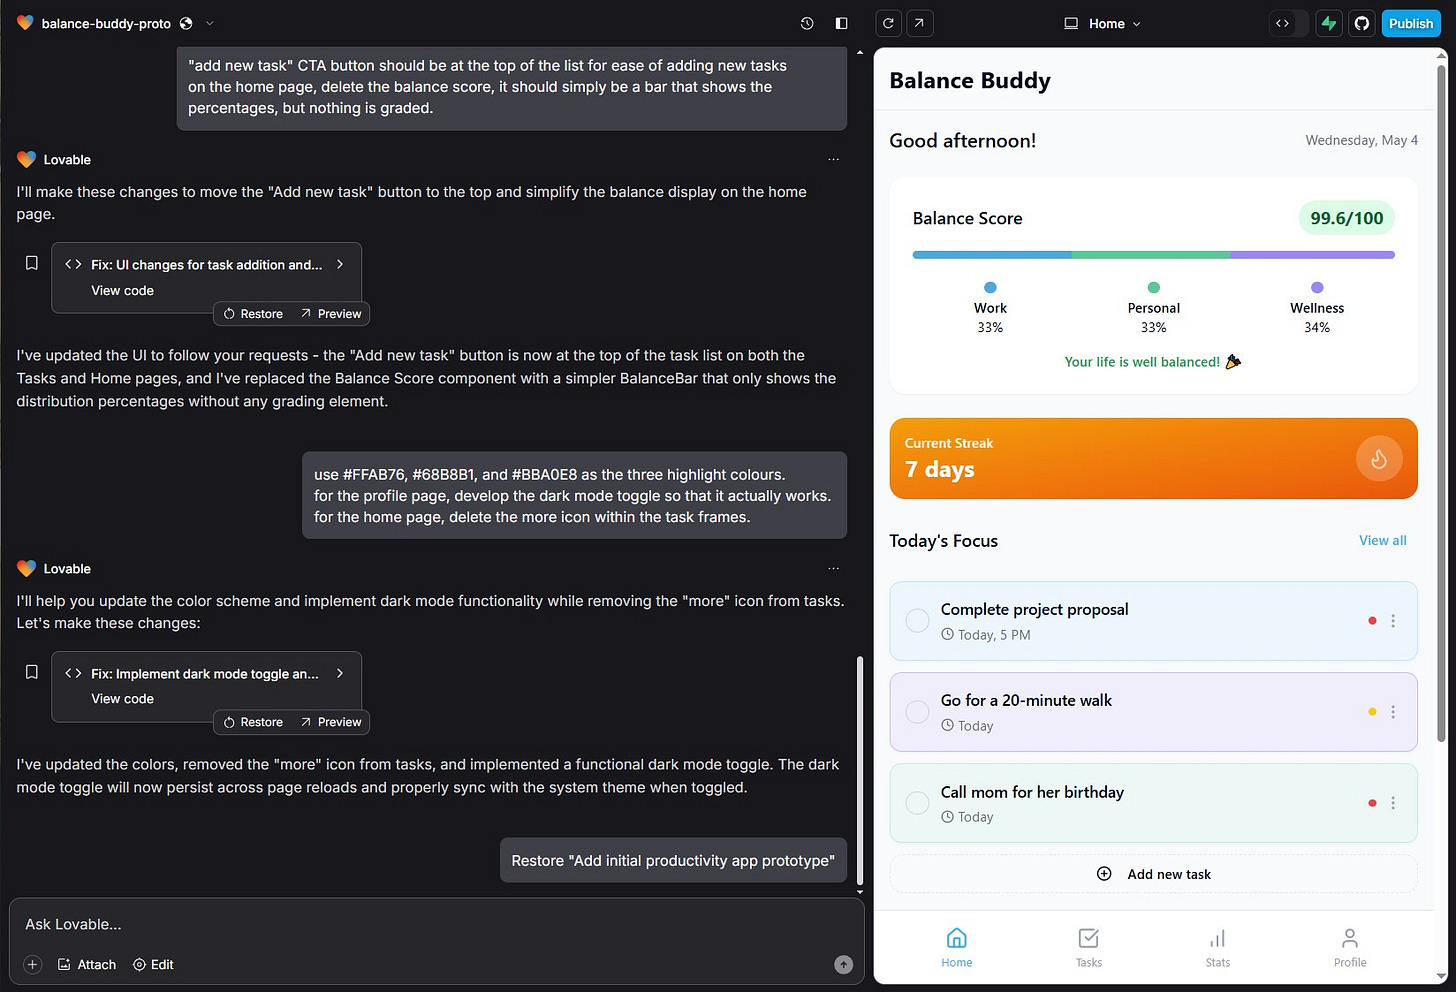Open the balance-buddy-proto project dropdown arrow

209,23
